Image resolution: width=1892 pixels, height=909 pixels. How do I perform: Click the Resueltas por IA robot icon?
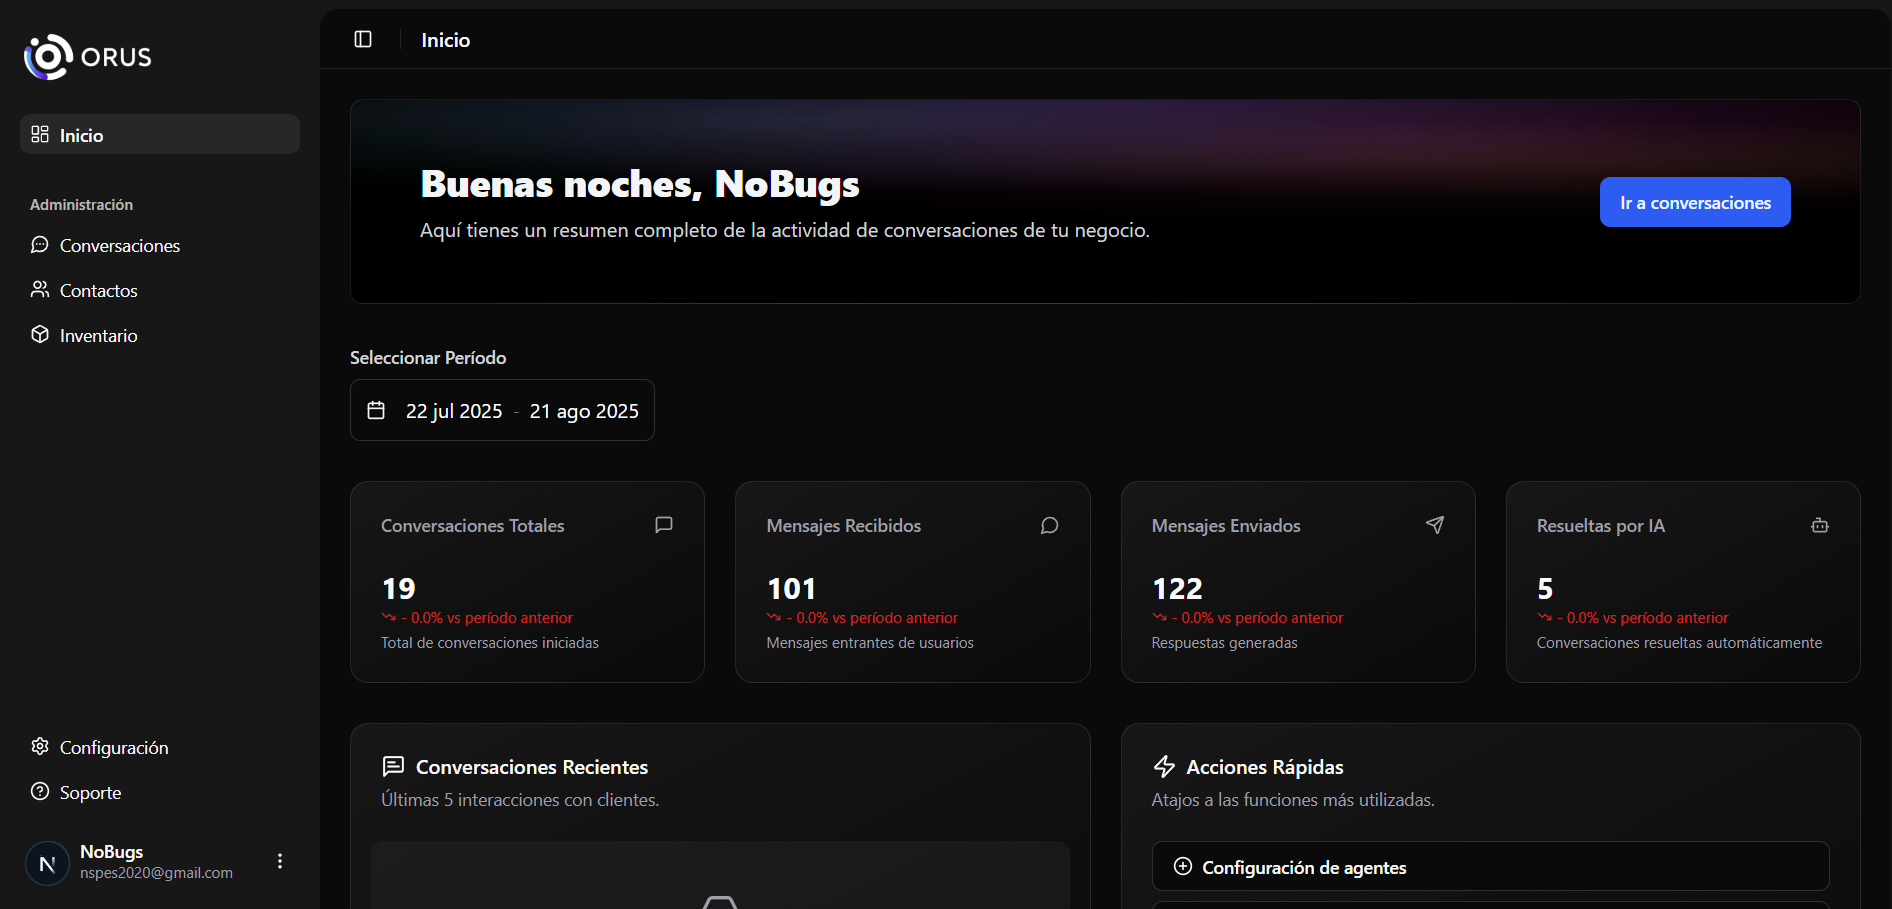[1819, 525]
